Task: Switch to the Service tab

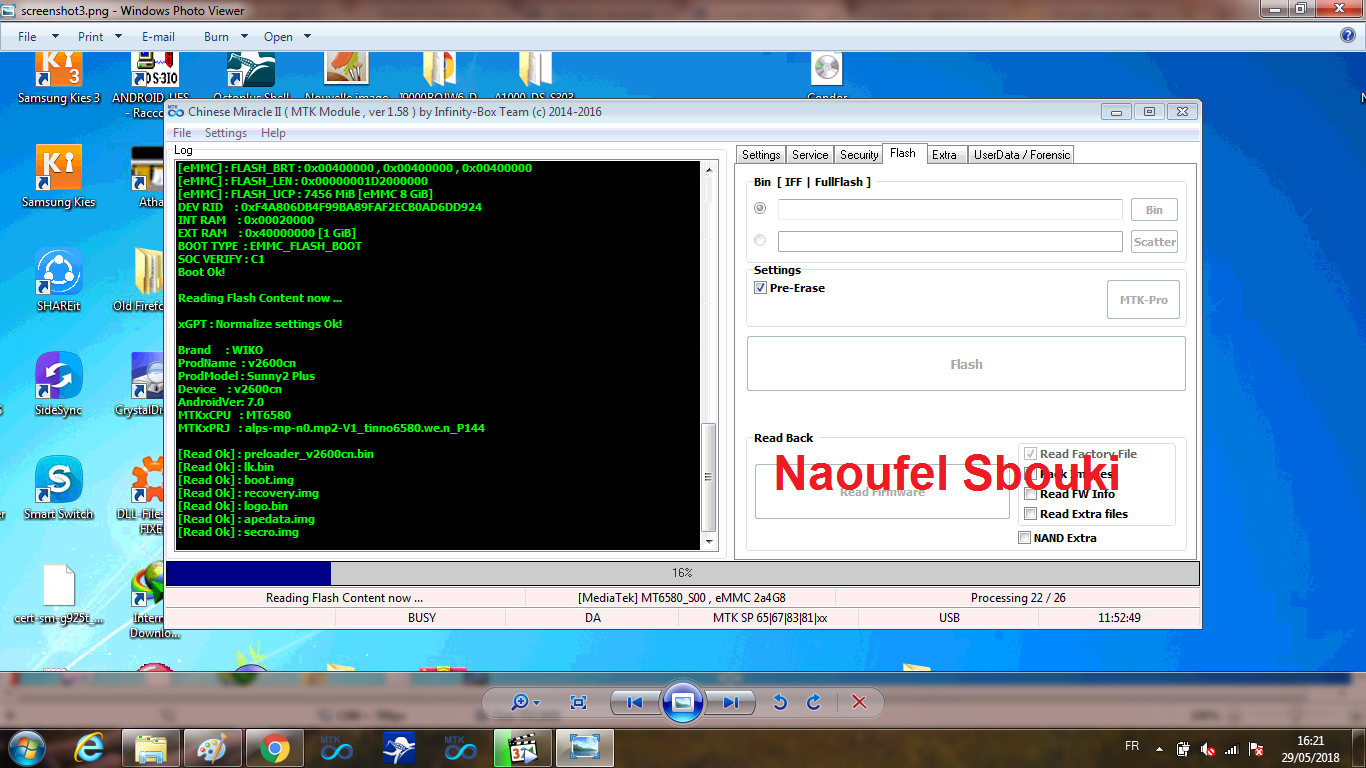Action: tap(810, 154)
